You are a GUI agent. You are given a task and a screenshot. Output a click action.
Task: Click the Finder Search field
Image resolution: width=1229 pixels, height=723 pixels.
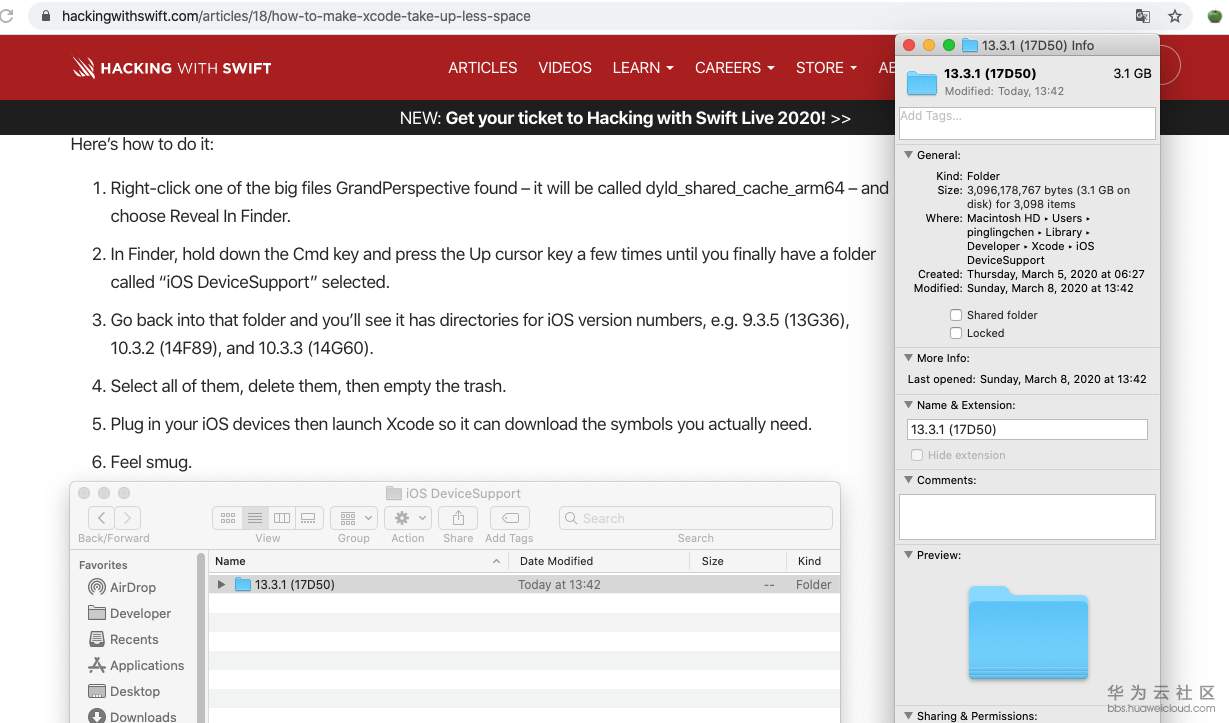coord(696,518)
